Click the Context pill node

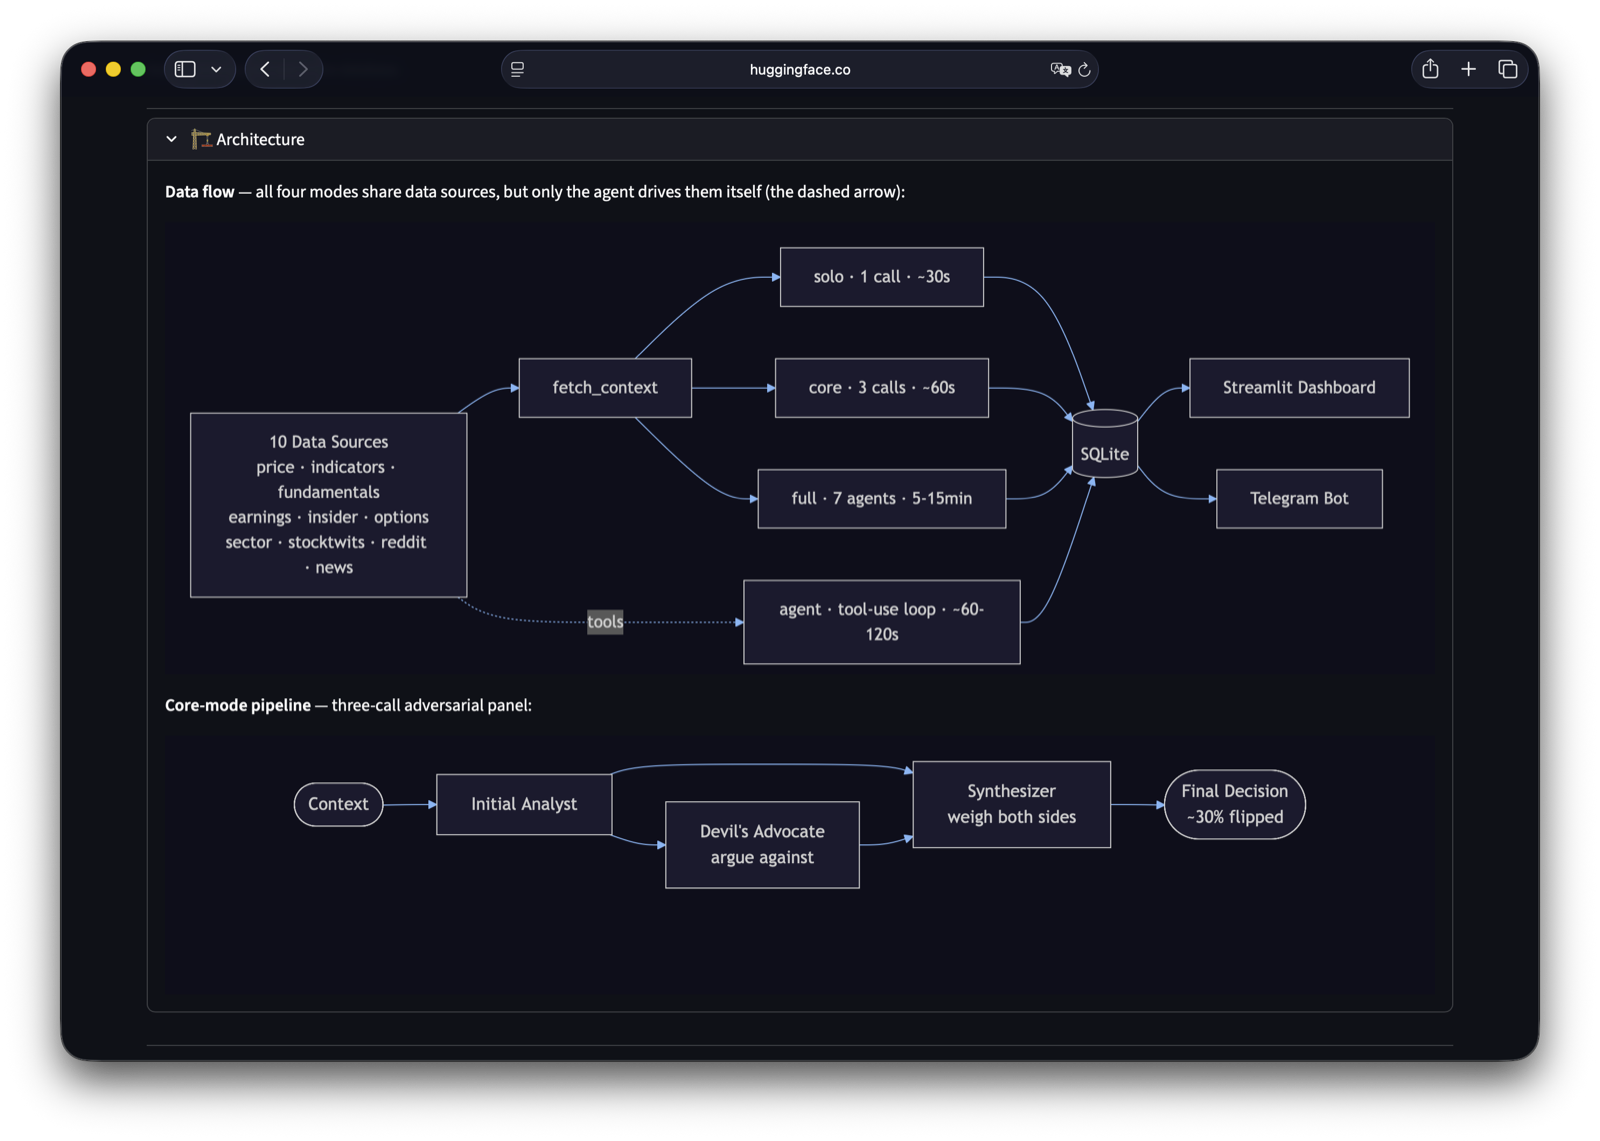pyautogui.click(x=338, y=804)
